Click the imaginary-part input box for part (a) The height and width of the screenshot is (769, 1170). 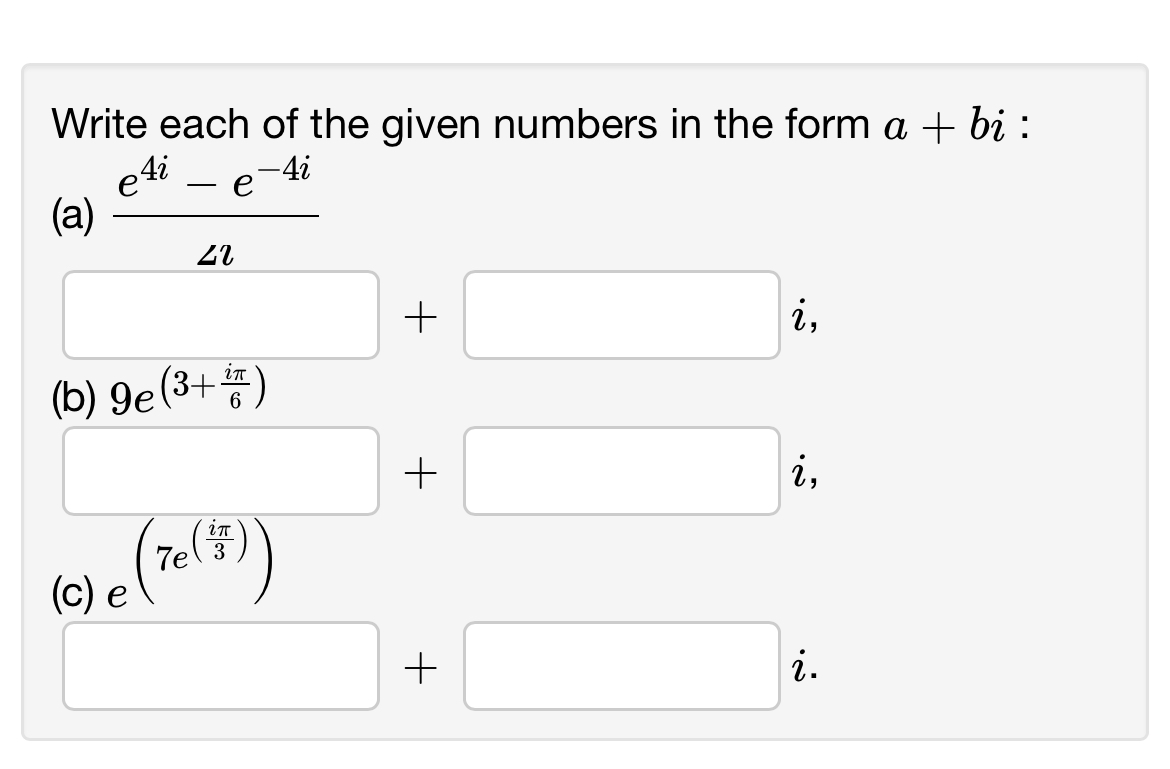click(x=620, y=313)
